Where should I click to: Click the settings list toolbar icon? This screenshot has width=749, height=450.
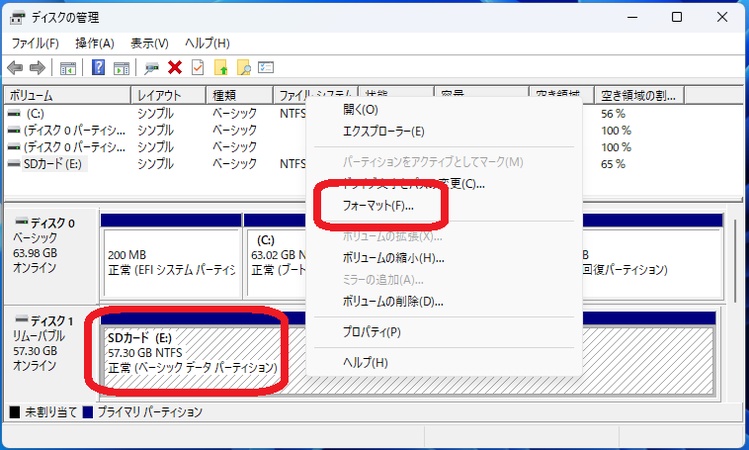266,67
